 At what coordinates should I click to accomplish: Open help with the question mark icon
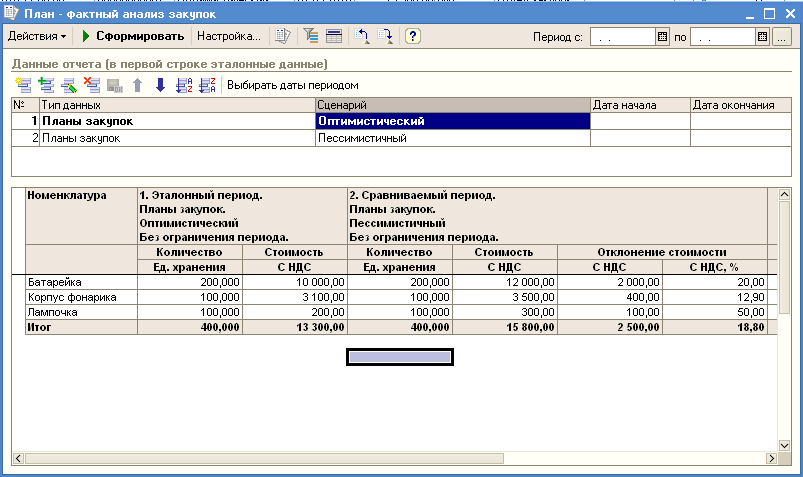(412, 36)
